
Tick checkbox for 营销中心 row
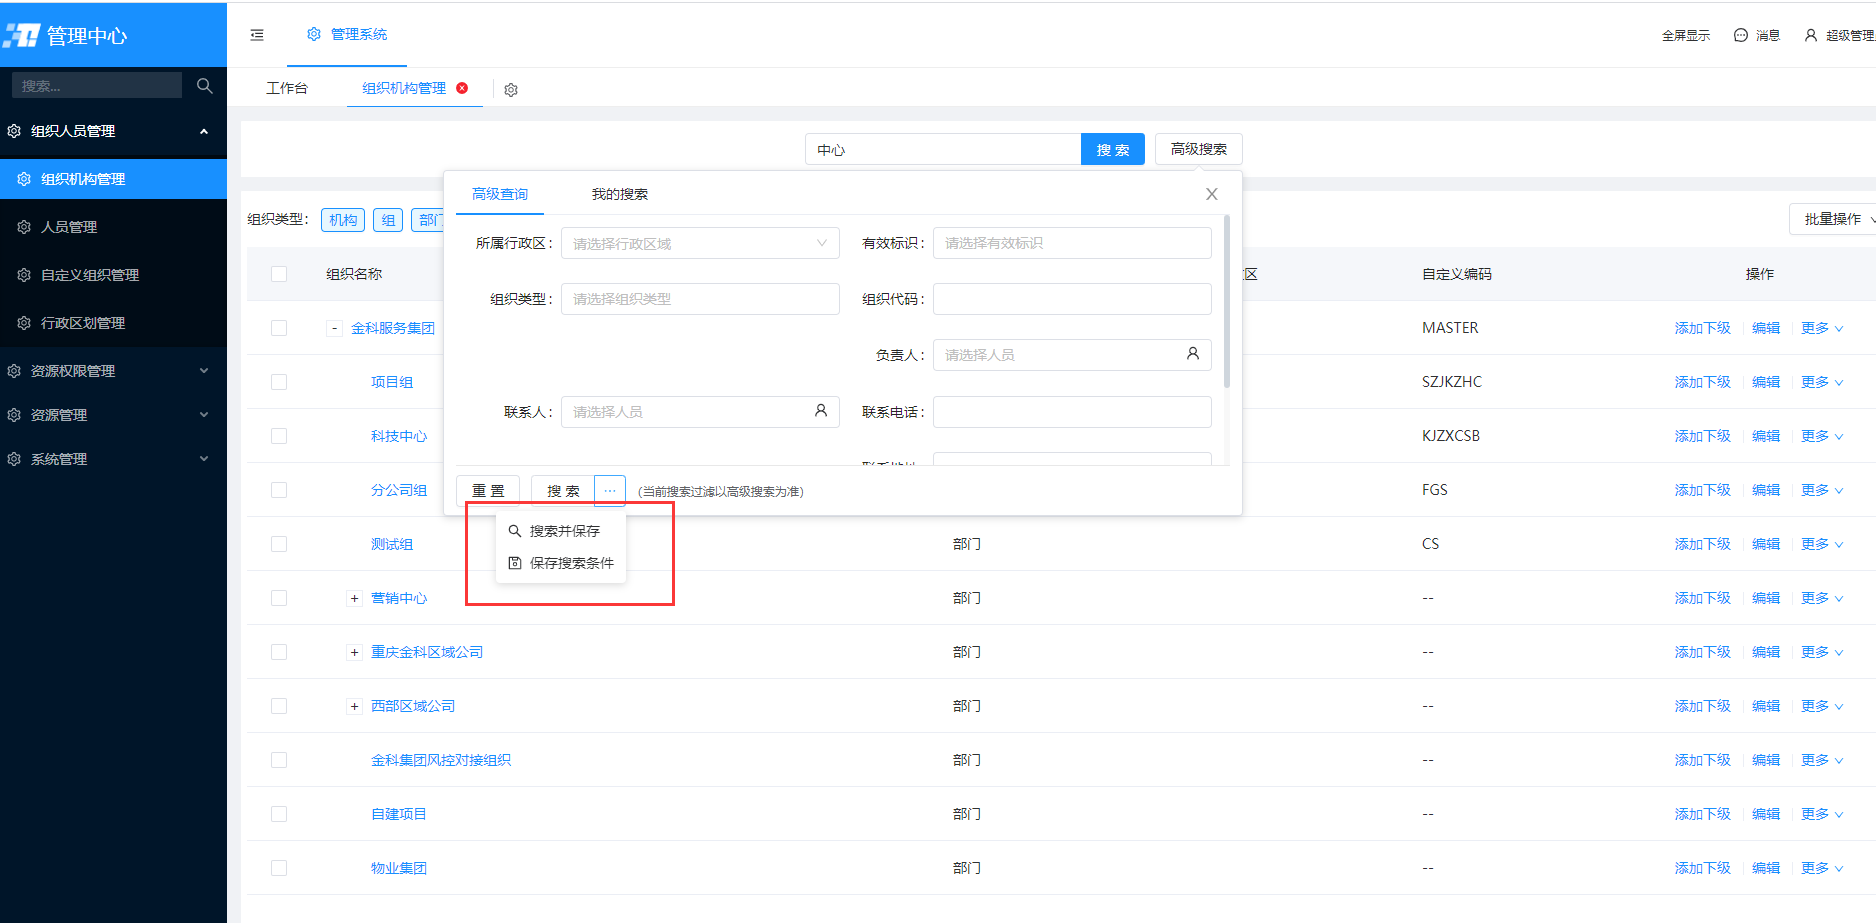point(279,598)
